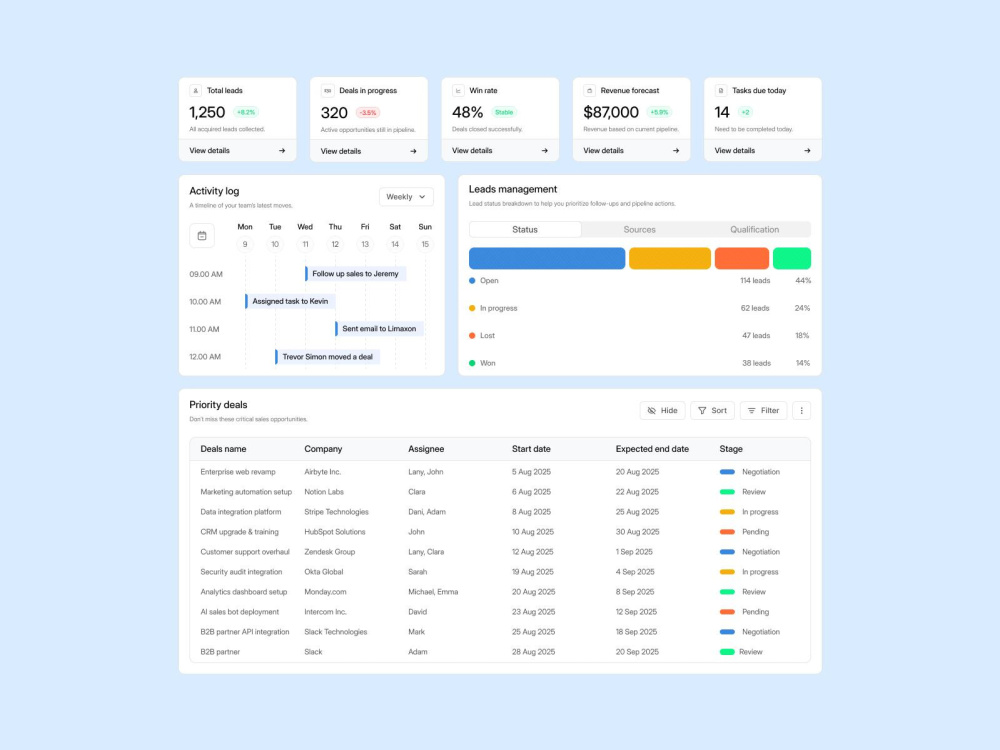Image resolution: width=1000 pixels, height=750 pixels.
Task: Open the 'Follow up sales to Jeremy' event
Action: coord(355,274)
